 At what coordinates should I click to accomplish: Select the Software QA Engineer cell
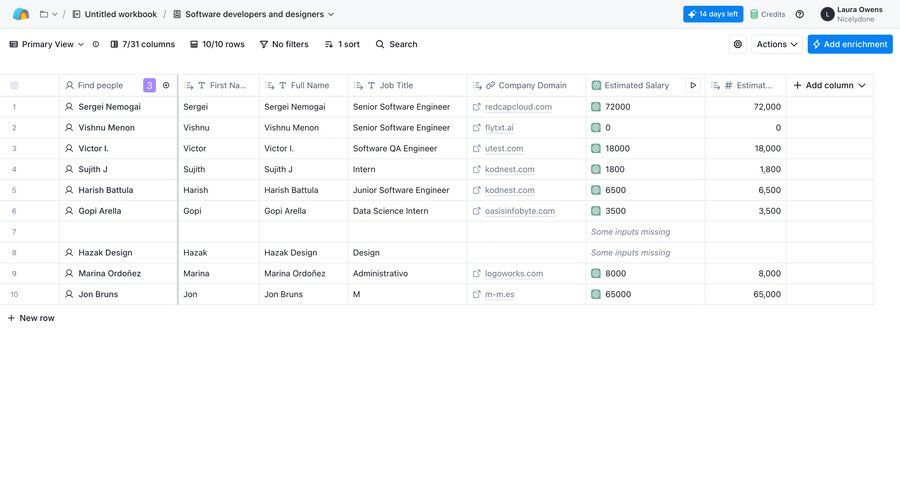click(x=408, y=148)
